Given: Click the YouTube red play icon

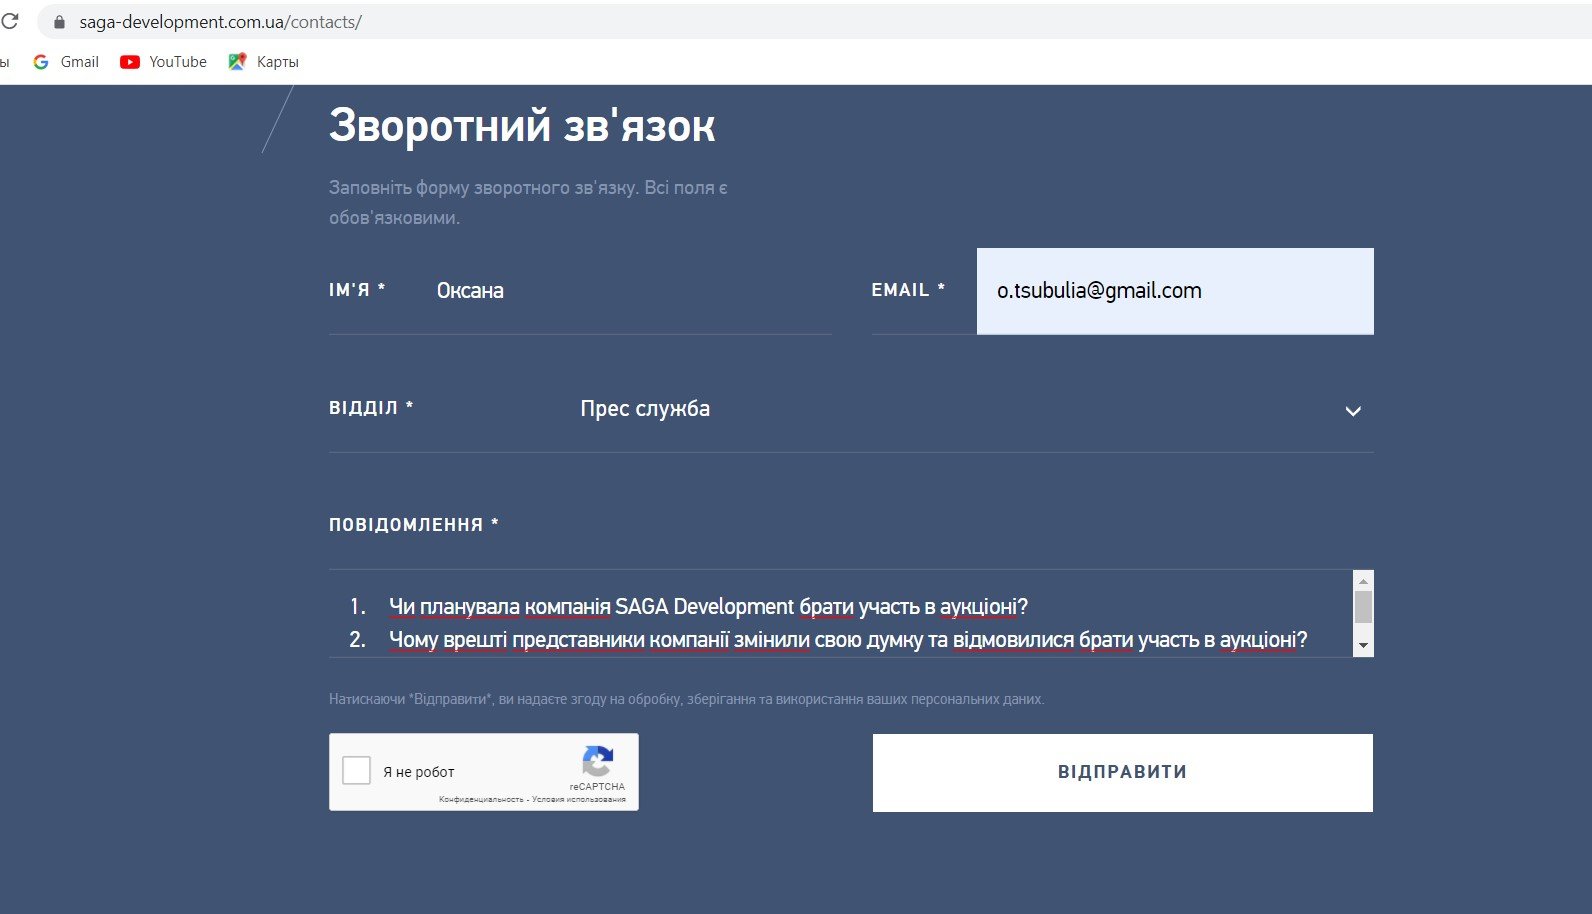Looking at the screenshot, I should tap(130, 62).
